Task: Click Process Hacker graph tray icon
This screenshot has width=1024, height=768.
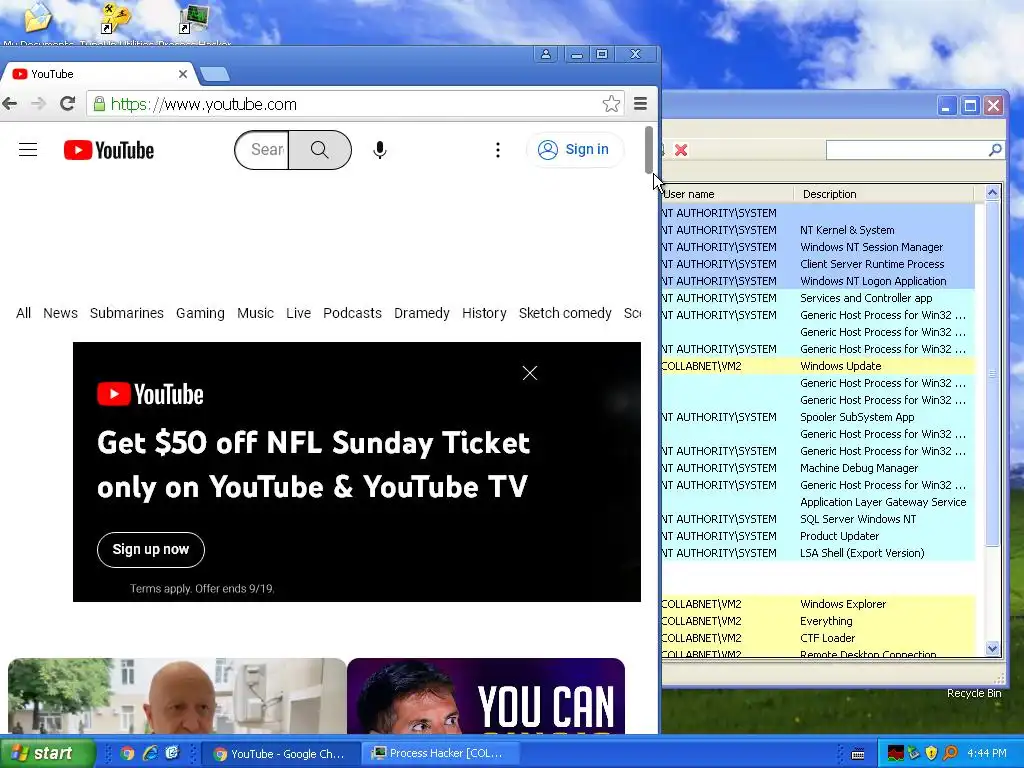Action: coord(895,754)
